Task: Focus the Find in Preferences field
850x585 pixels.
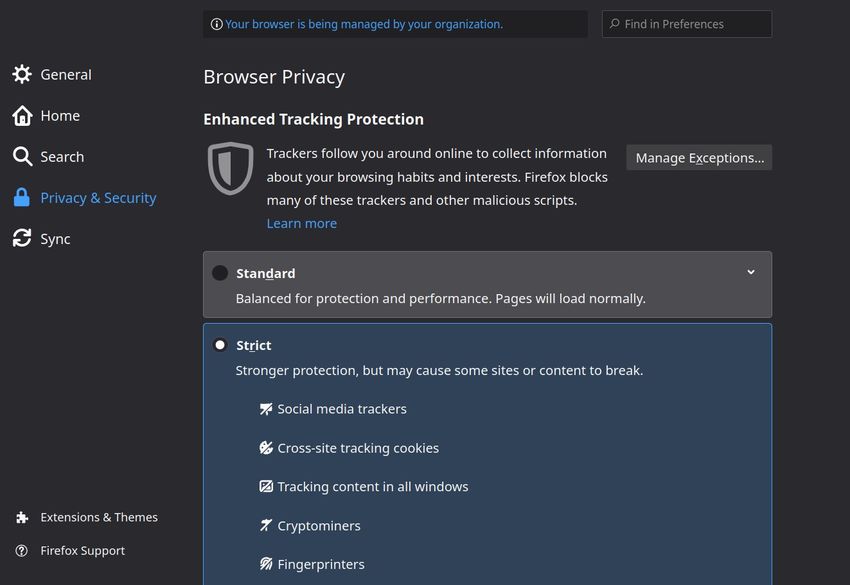Action: (x=687, y=24)
